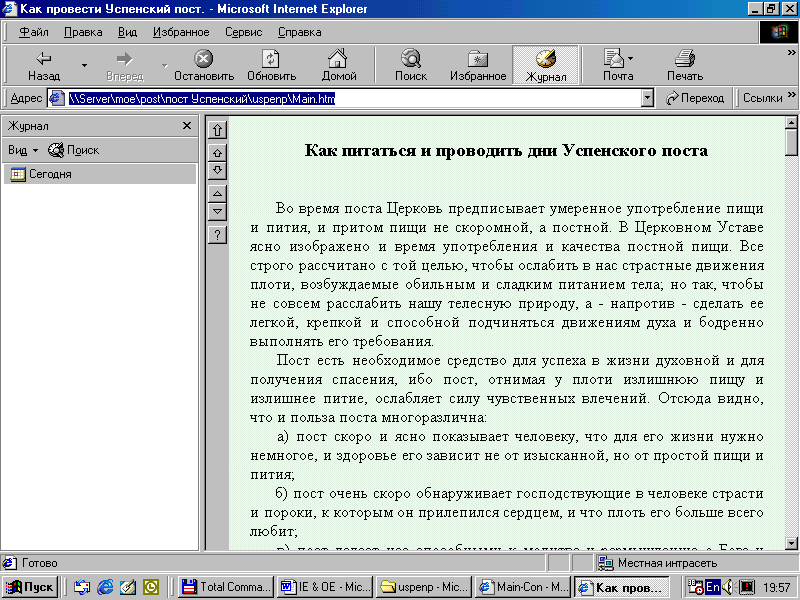Go to the home page Домой
800x600 pixels.
coord(338,65)
